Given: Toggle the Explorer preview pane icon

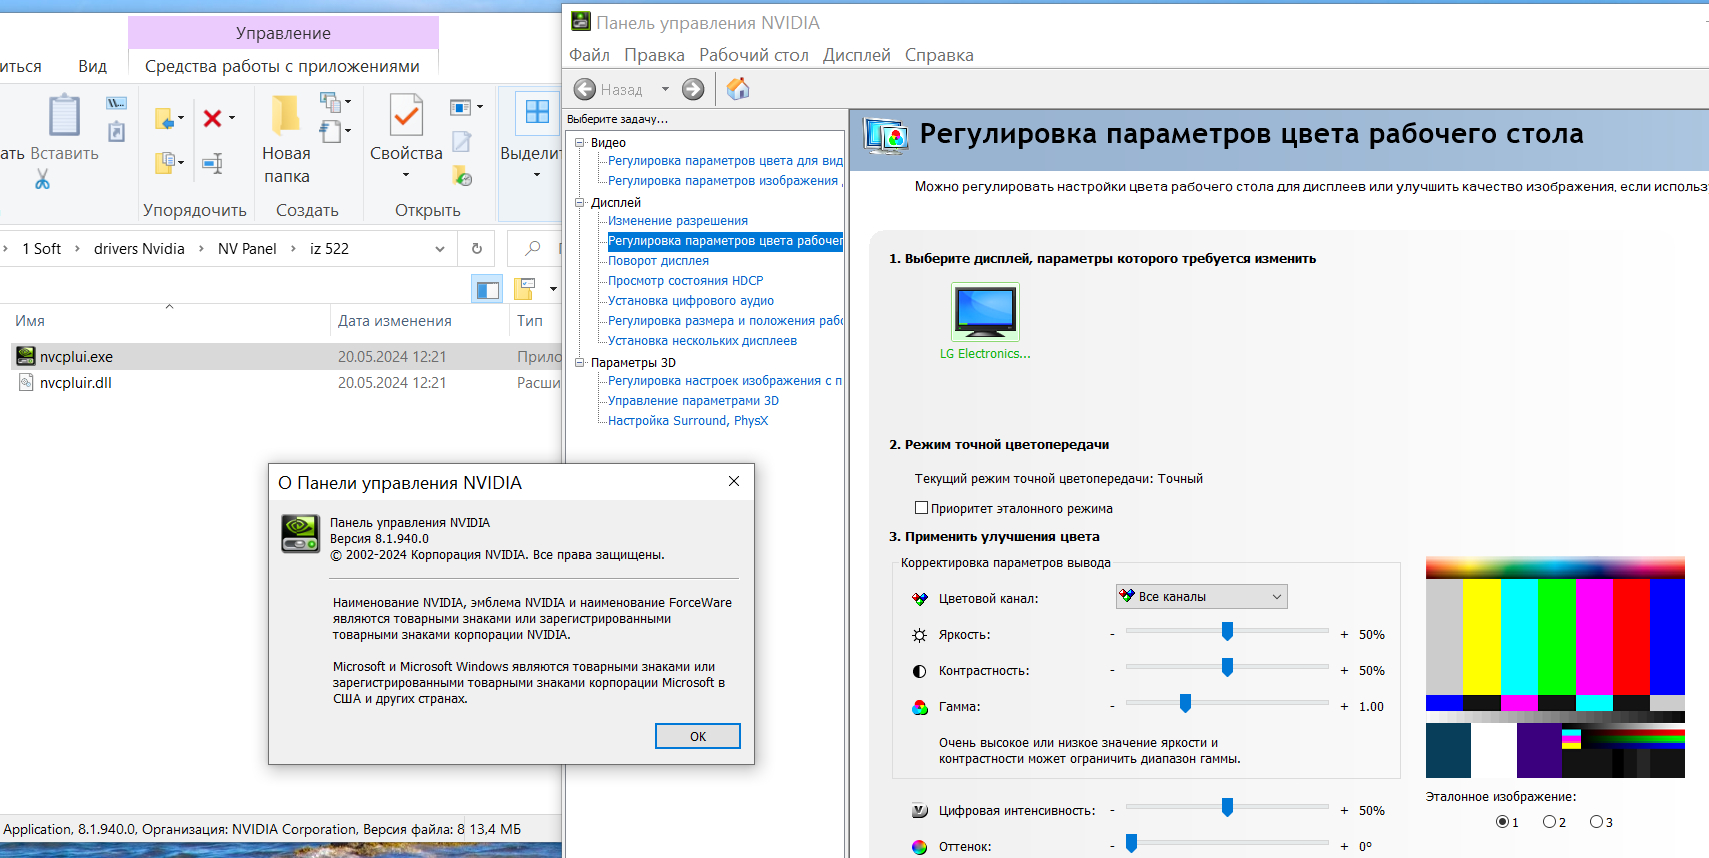Looking at the screenshot, I should pos(487,289).
